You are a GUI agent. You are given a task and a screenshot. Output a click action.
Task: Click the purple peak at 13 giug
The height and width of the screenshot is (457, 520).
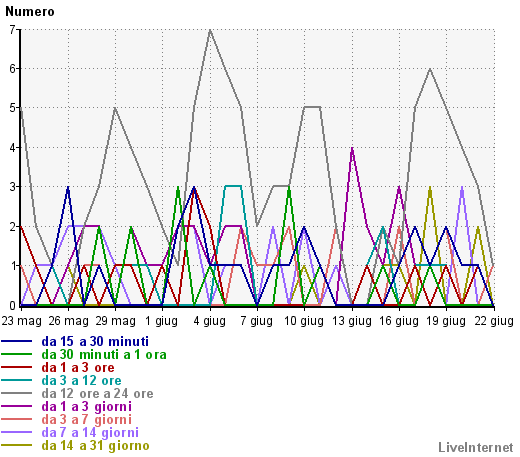click(352, 148)
